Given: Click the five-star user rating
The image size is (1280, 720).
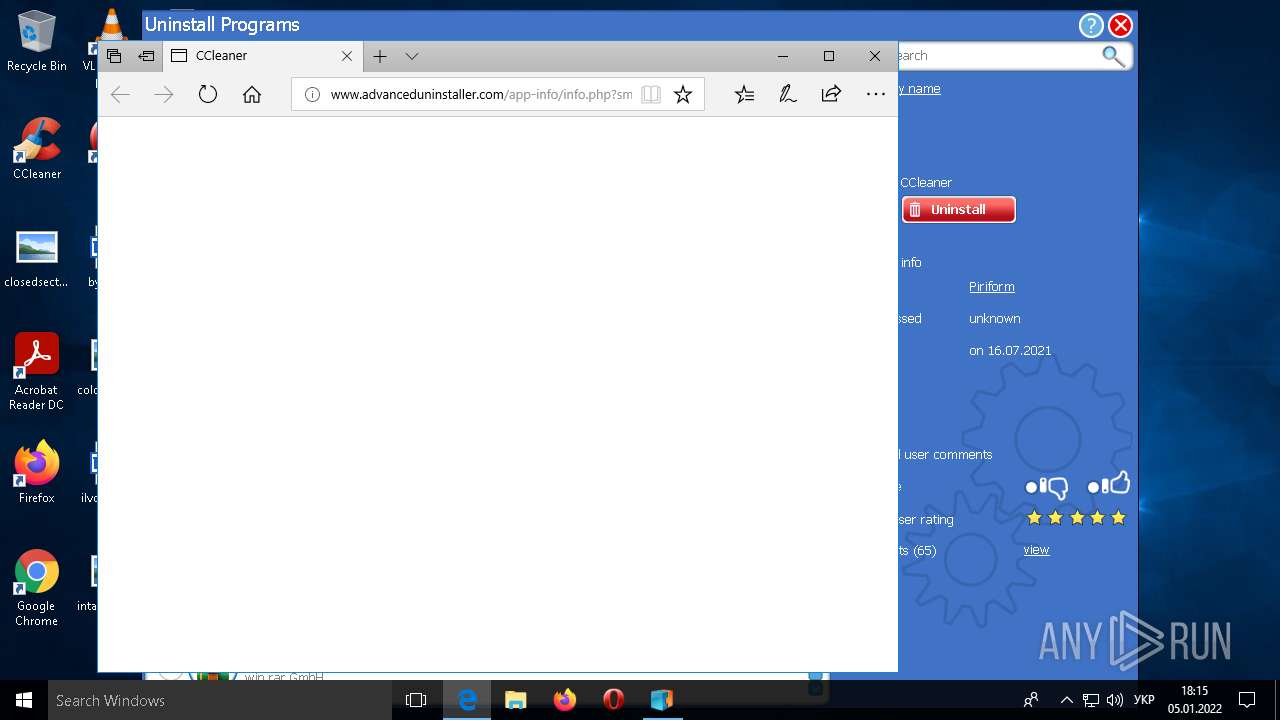Looking at the screenshot, I should coord(1076,518).
